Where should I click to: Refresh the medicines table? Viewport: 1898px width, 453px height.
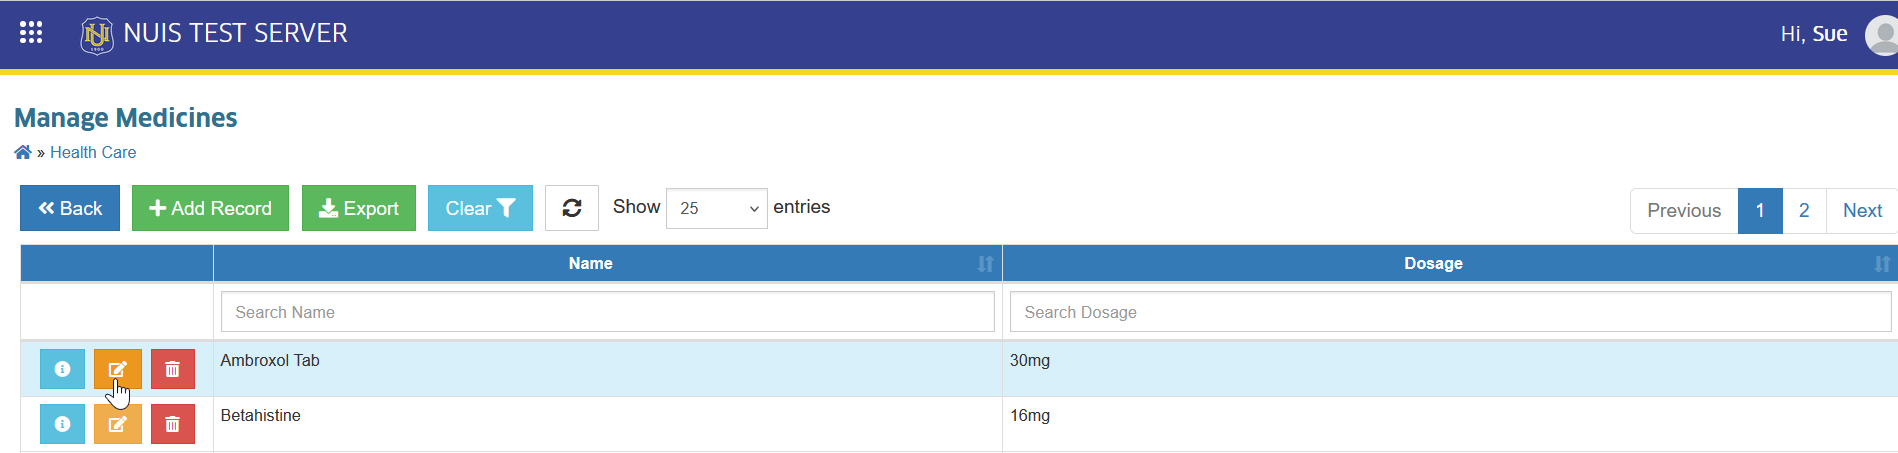[x=572, y=208]
